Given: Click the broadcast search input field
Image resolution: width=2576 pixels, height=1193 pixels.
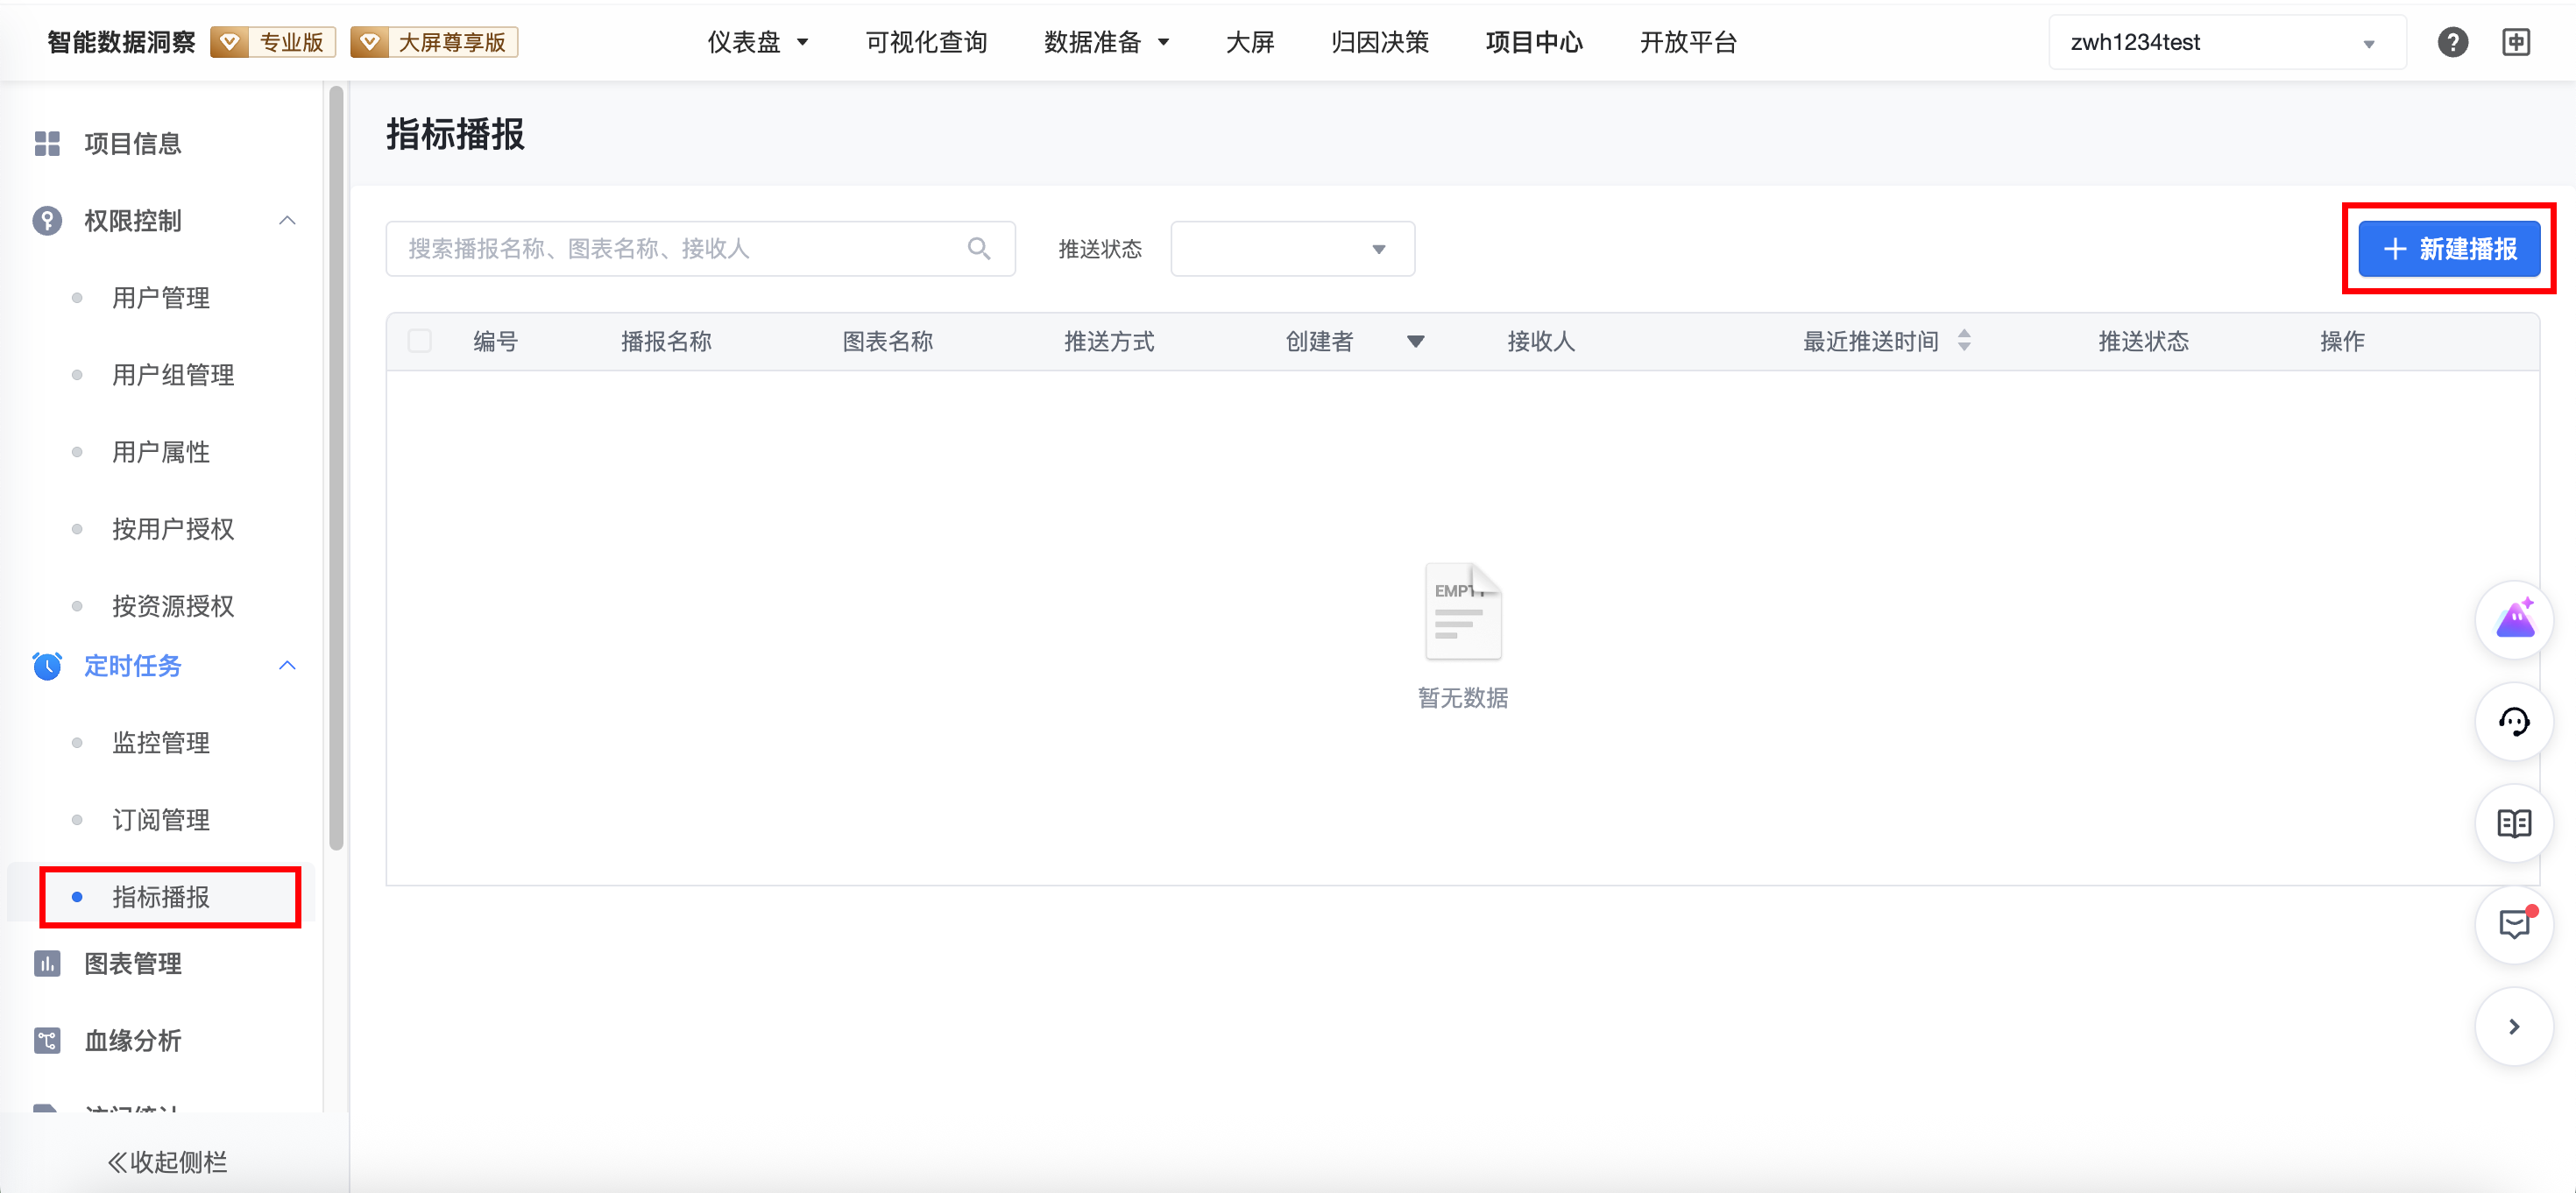Looking at the screenshot, I should (x=680, y=249).
